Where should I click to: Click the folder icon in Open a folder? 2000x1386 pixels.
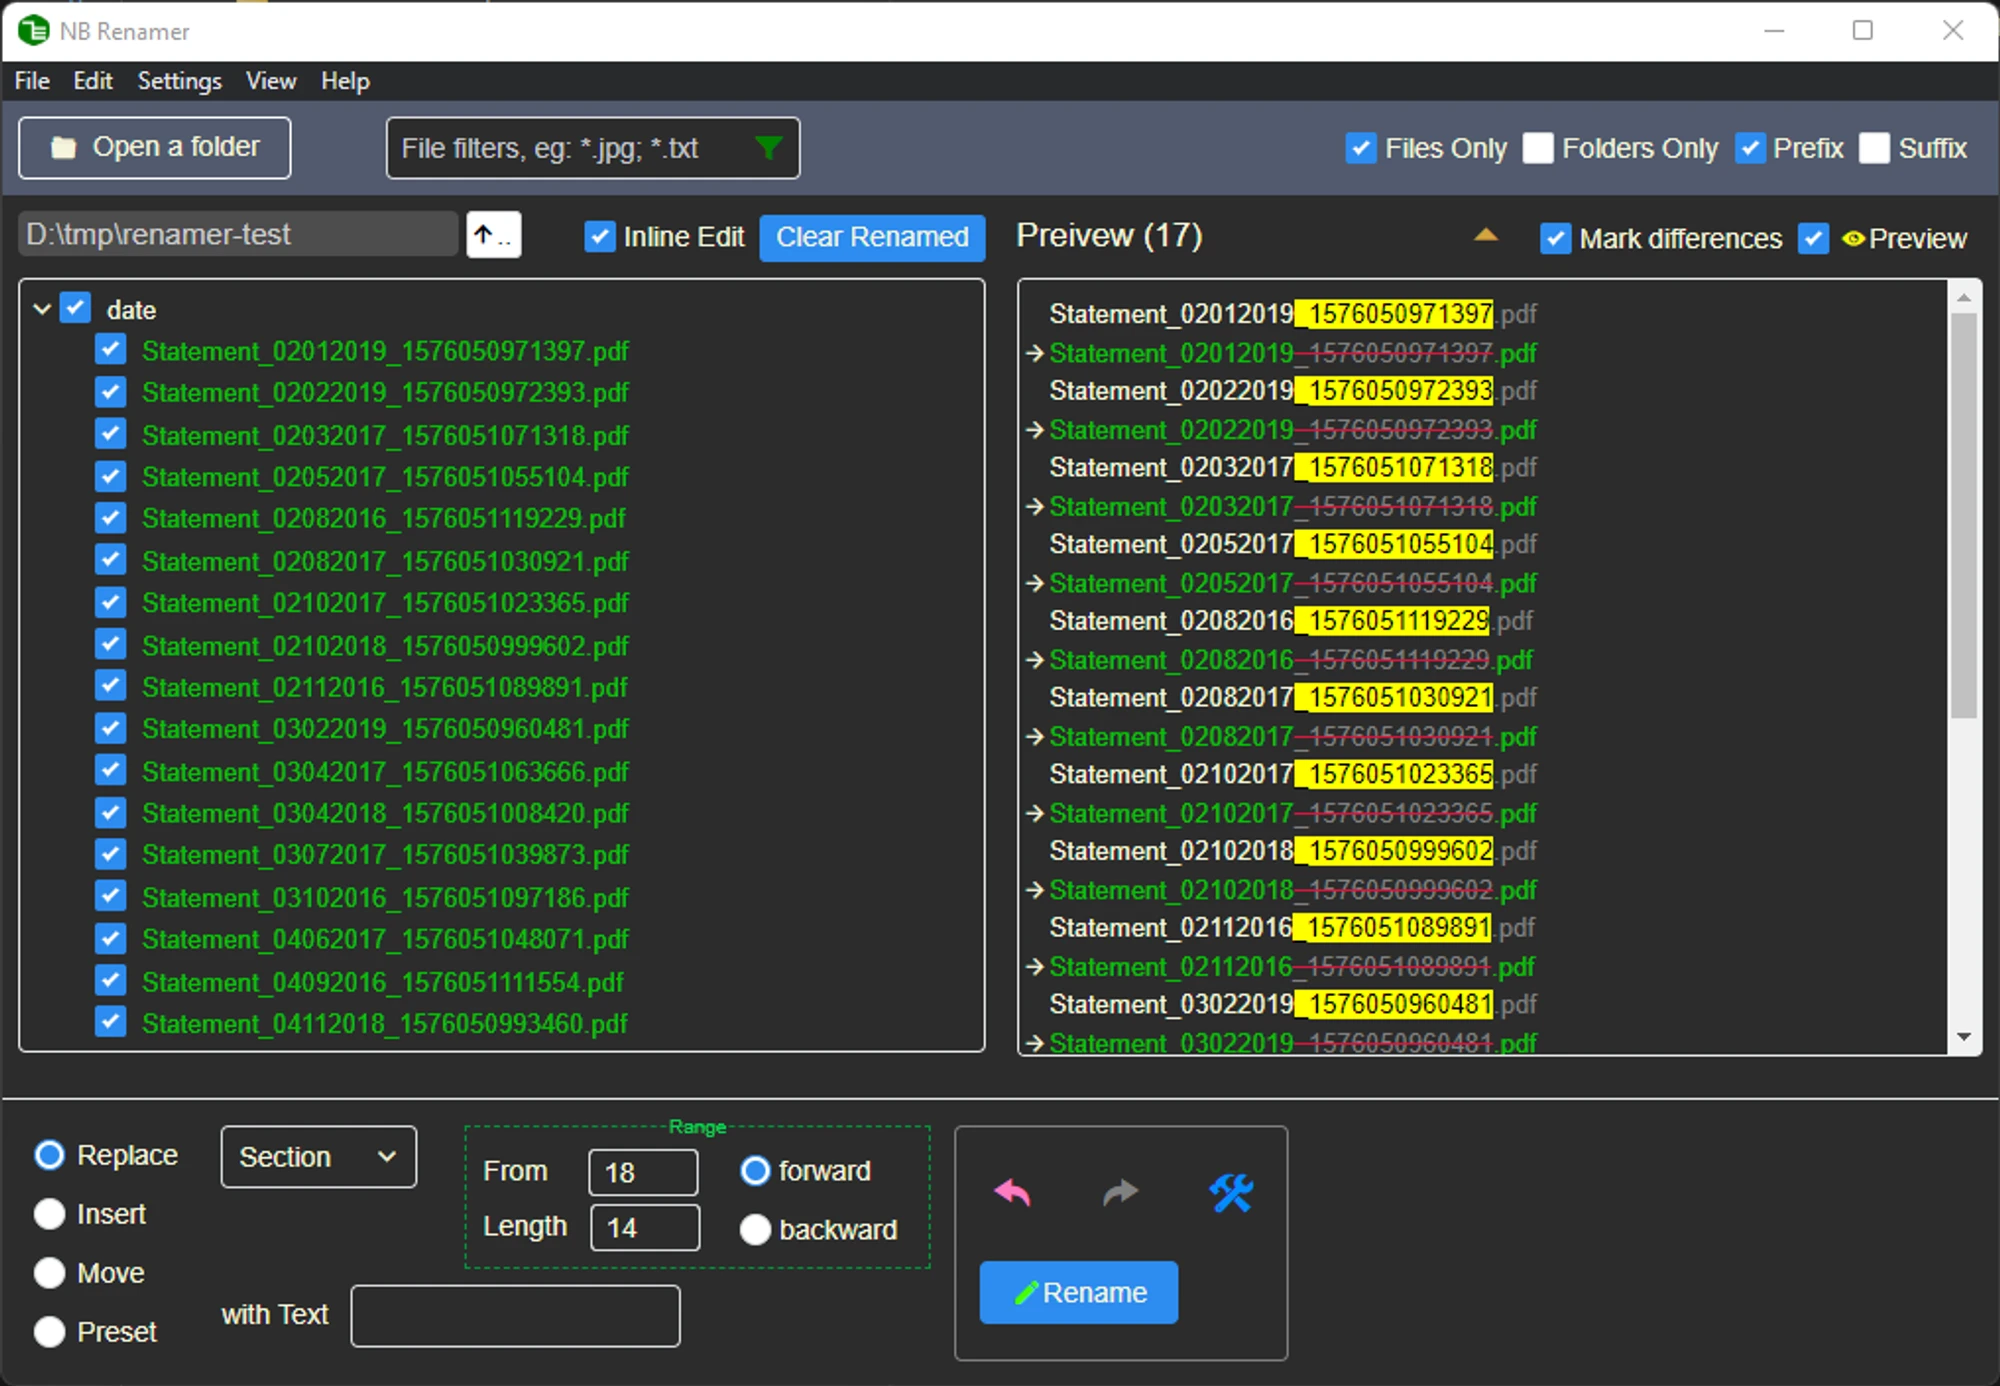(64, 146)
